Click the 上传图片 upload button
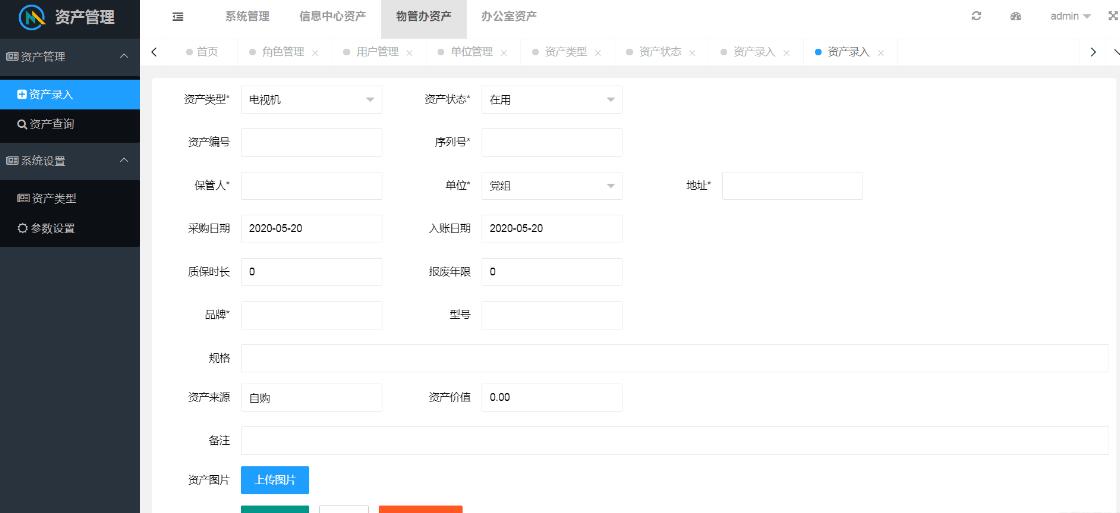The width and height of the screenshot is (1120, 513). pyautogui.click(x=275, y=480)
